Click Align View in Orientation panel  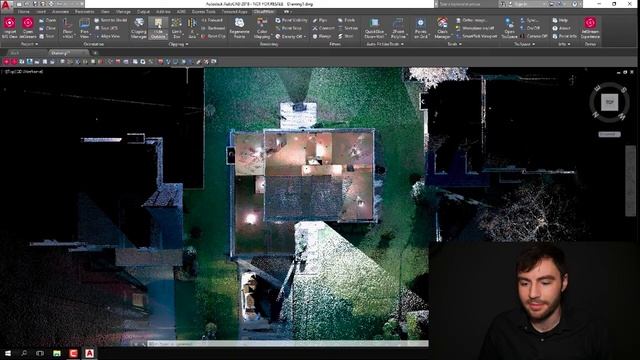tap(108, 36)
